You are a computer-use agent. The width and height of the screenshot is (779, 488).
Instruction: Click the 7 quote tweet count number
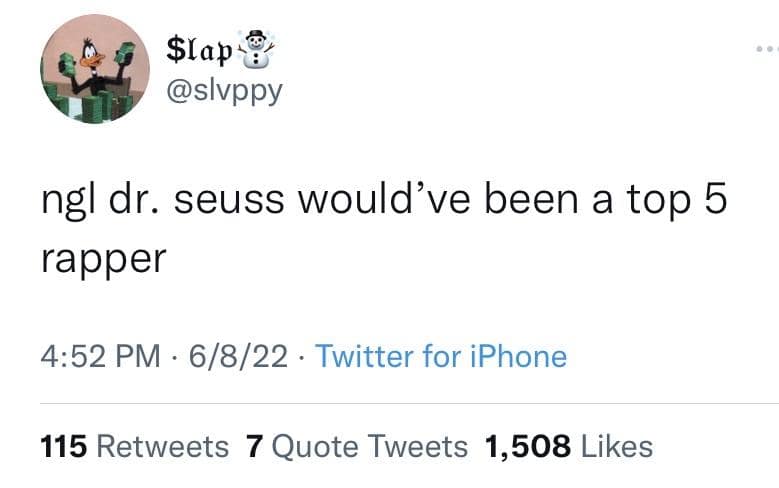tap(253, 446)
